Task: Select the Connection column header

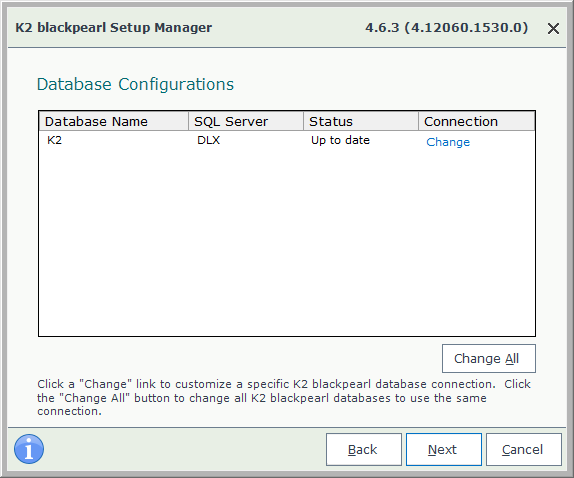Action: tap(476, 121)
